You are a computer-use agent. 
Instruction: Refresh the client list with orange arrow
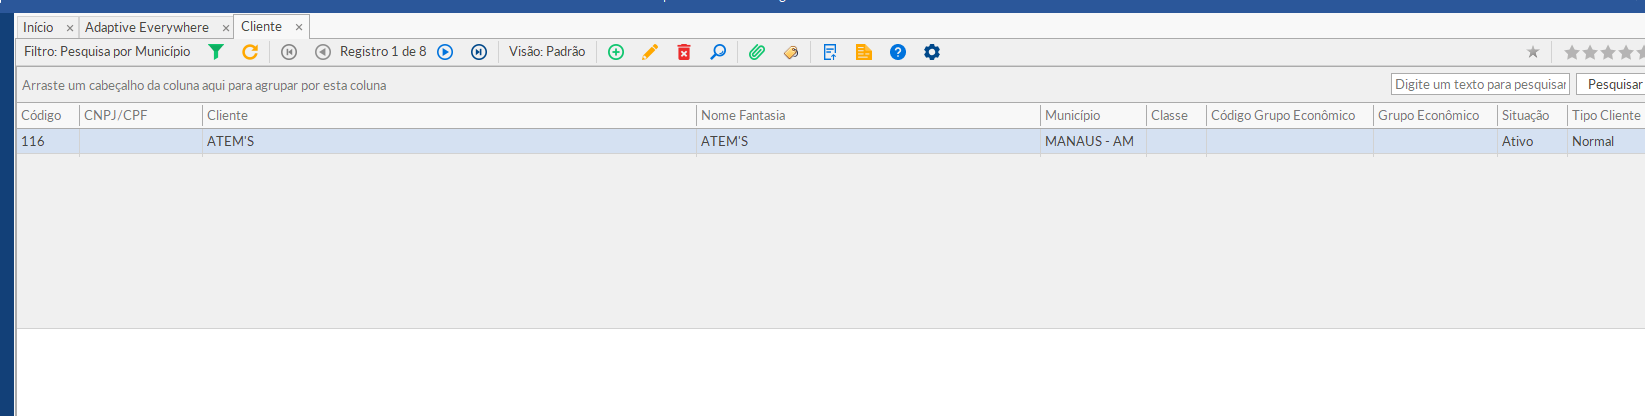(x=250, y=52)
